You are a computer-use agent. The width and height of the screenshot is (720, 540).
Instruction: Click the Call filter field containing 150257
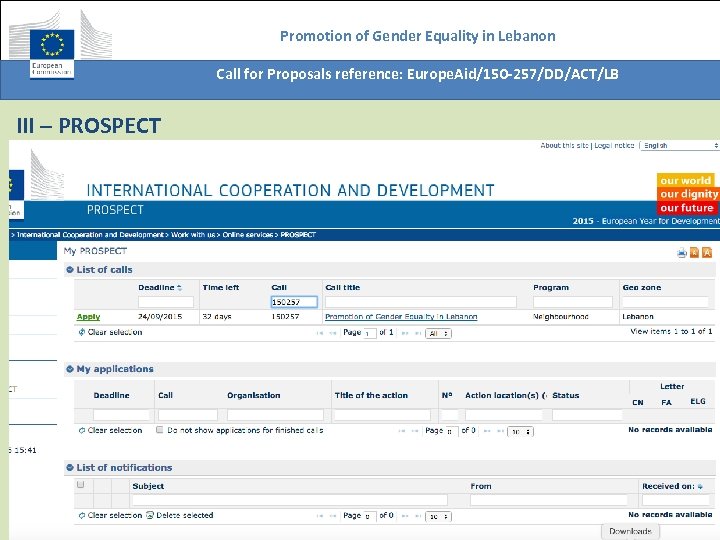[294, 302]
